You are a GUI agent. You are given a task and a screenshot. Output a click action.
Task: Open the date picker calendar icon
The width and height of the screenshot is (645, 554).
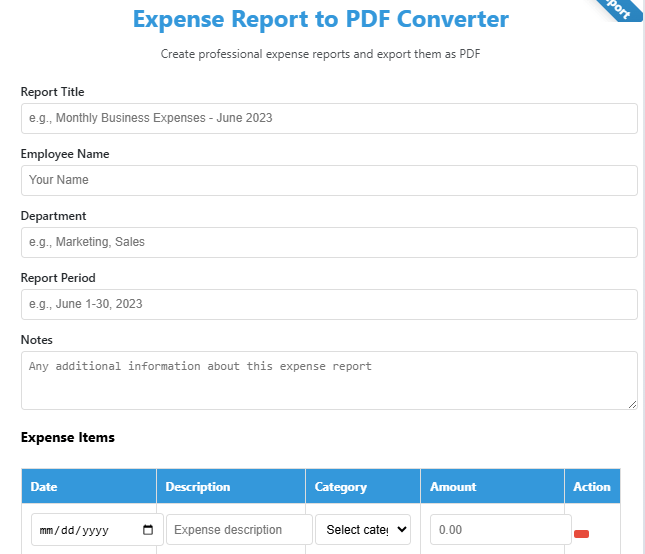tap(148, 530)
